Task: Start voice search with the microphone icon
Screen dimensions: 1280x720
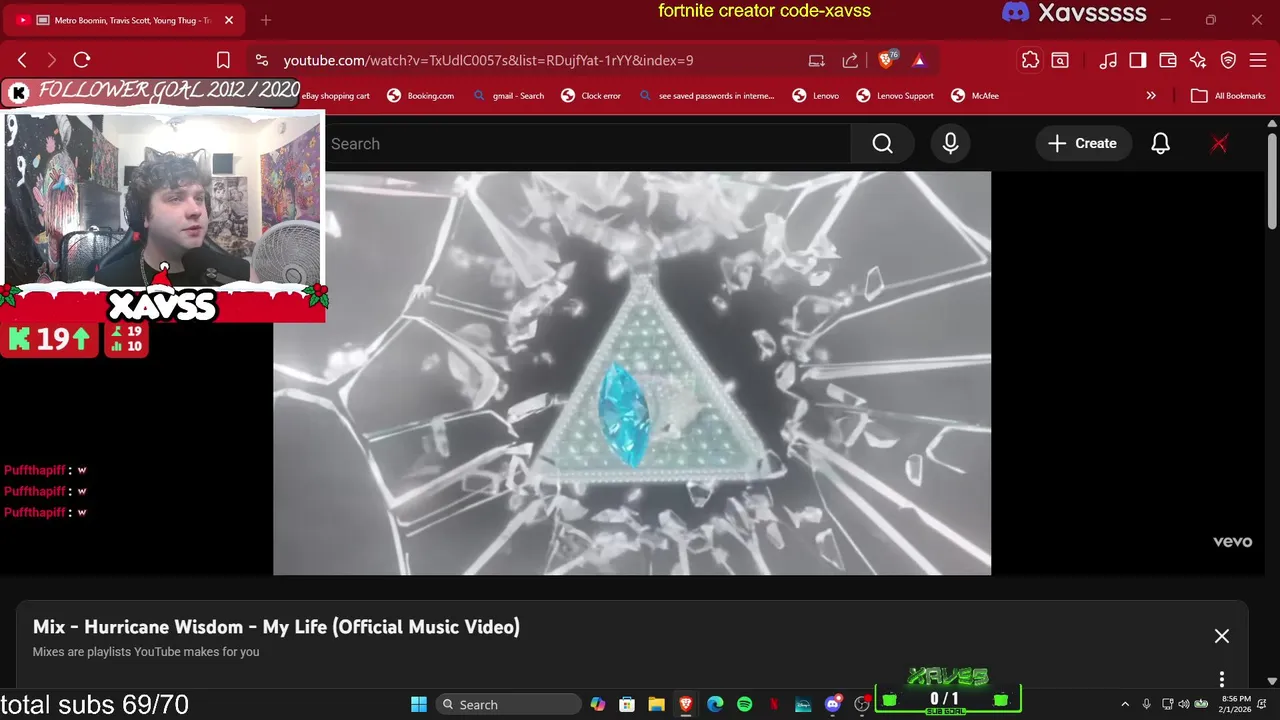Action: point(950,144)
